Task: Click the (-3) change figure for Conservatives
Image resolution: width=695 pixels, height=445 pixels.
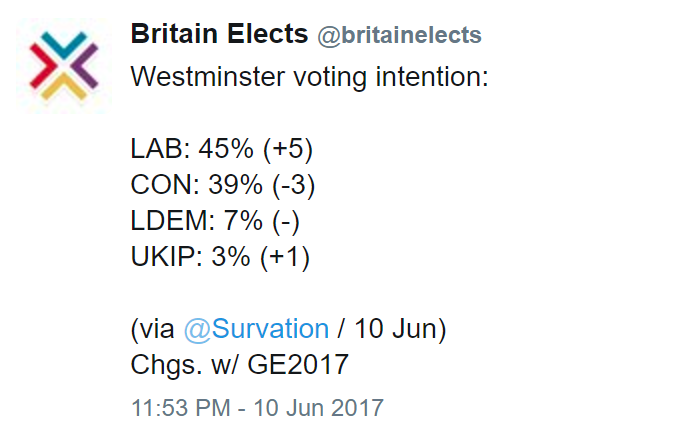Action: pyautogui.click(x=293, y=185)
